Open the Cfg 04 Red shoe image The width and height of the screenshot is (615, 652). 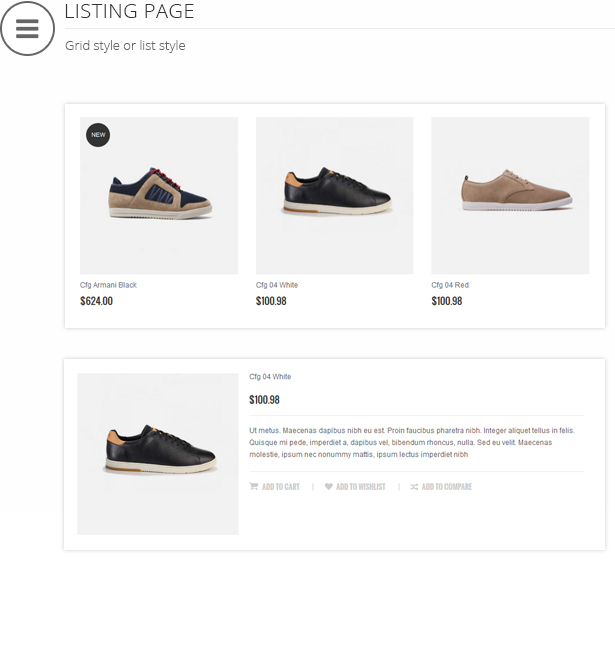[x=510, y=195]
